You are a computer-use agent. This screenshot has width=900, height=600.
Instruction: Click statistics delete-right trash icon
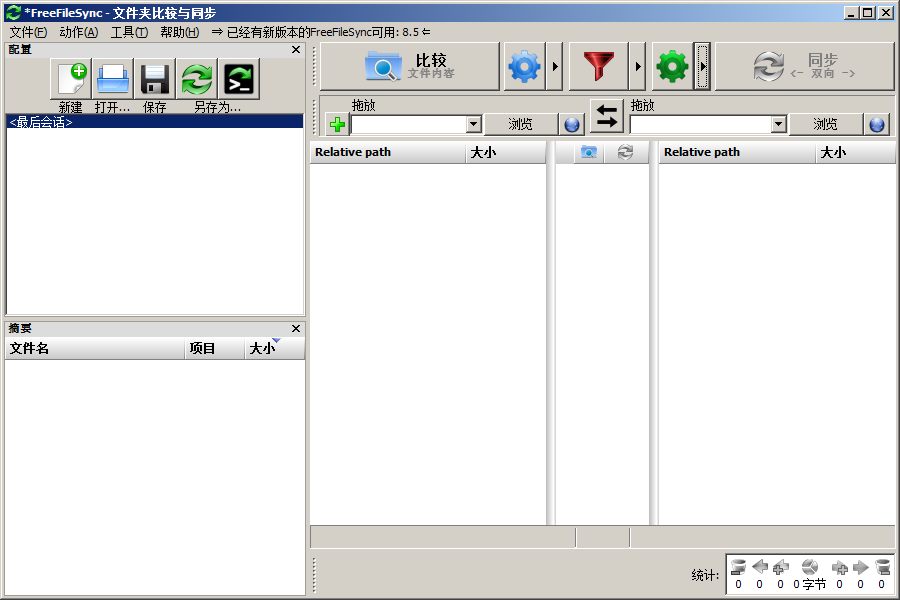point(883,567)
